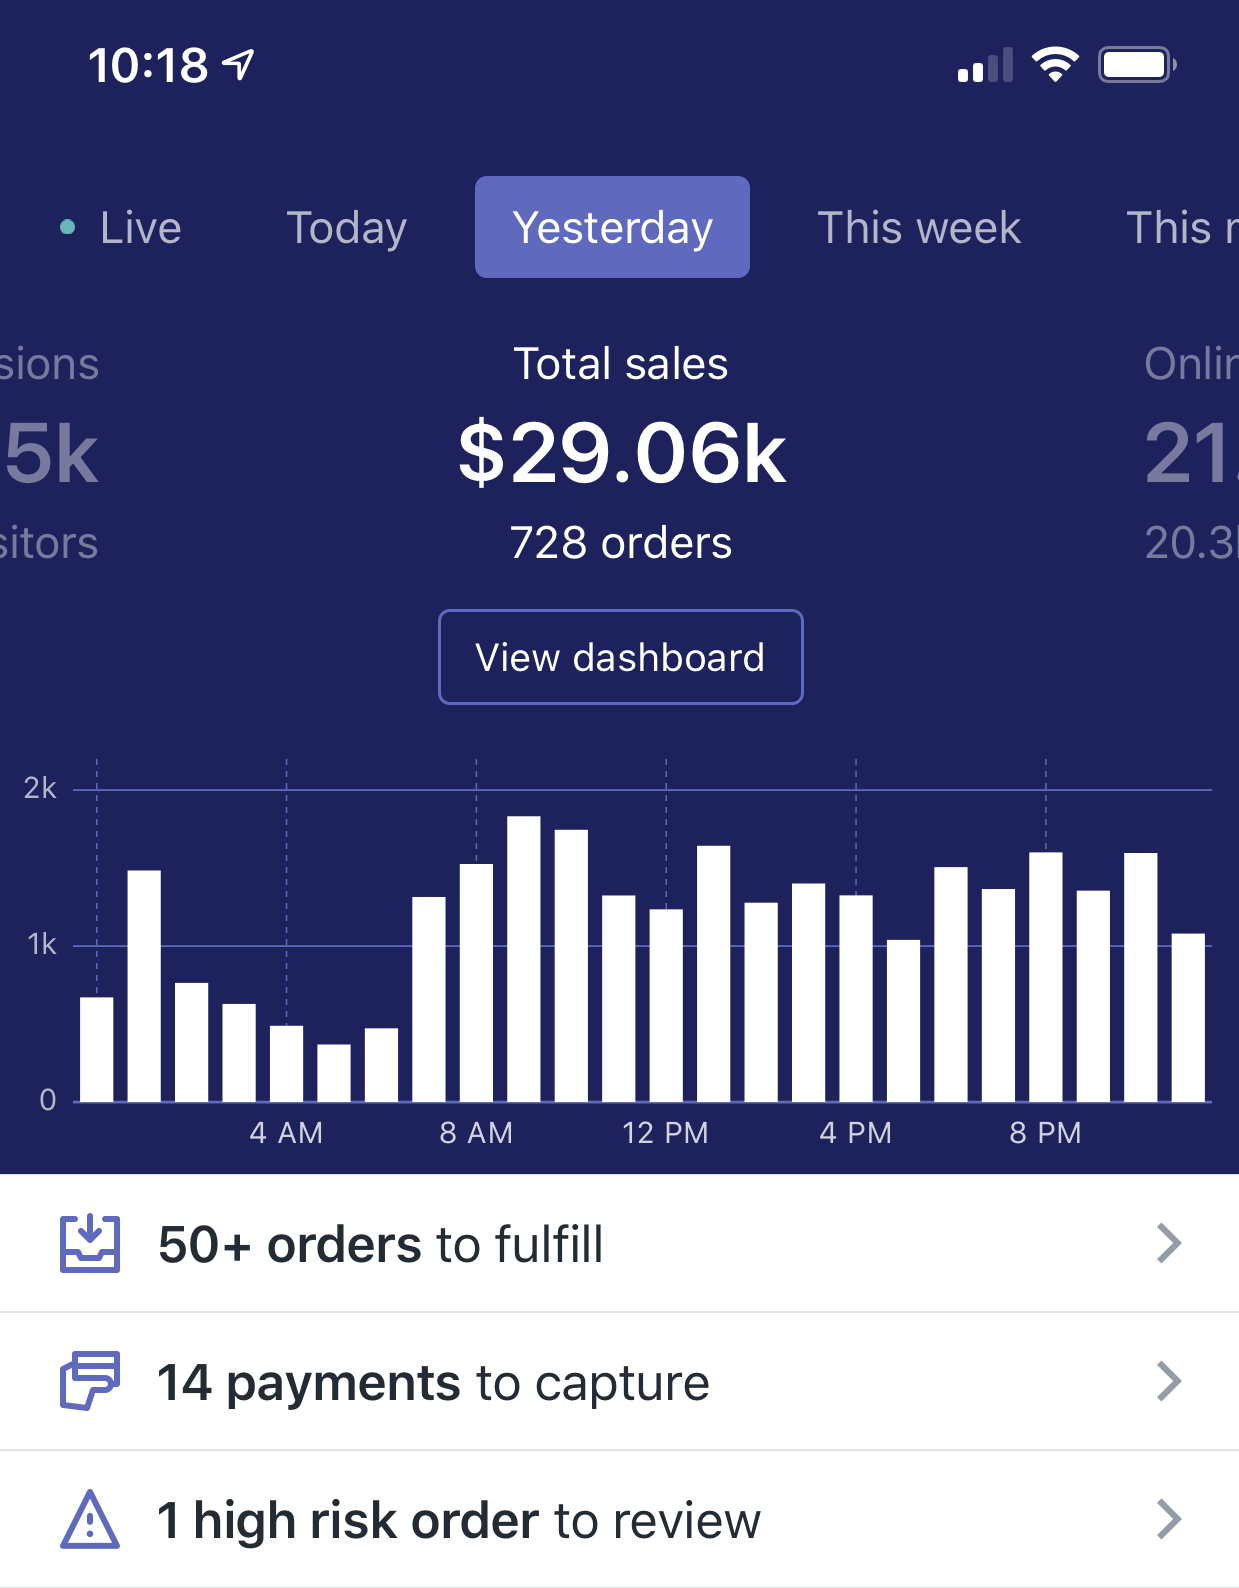This screenshot has width=1239, height=1588.
Task: Expand the 50+ orders to fulfill chevron
Action: [1169, 1243]
